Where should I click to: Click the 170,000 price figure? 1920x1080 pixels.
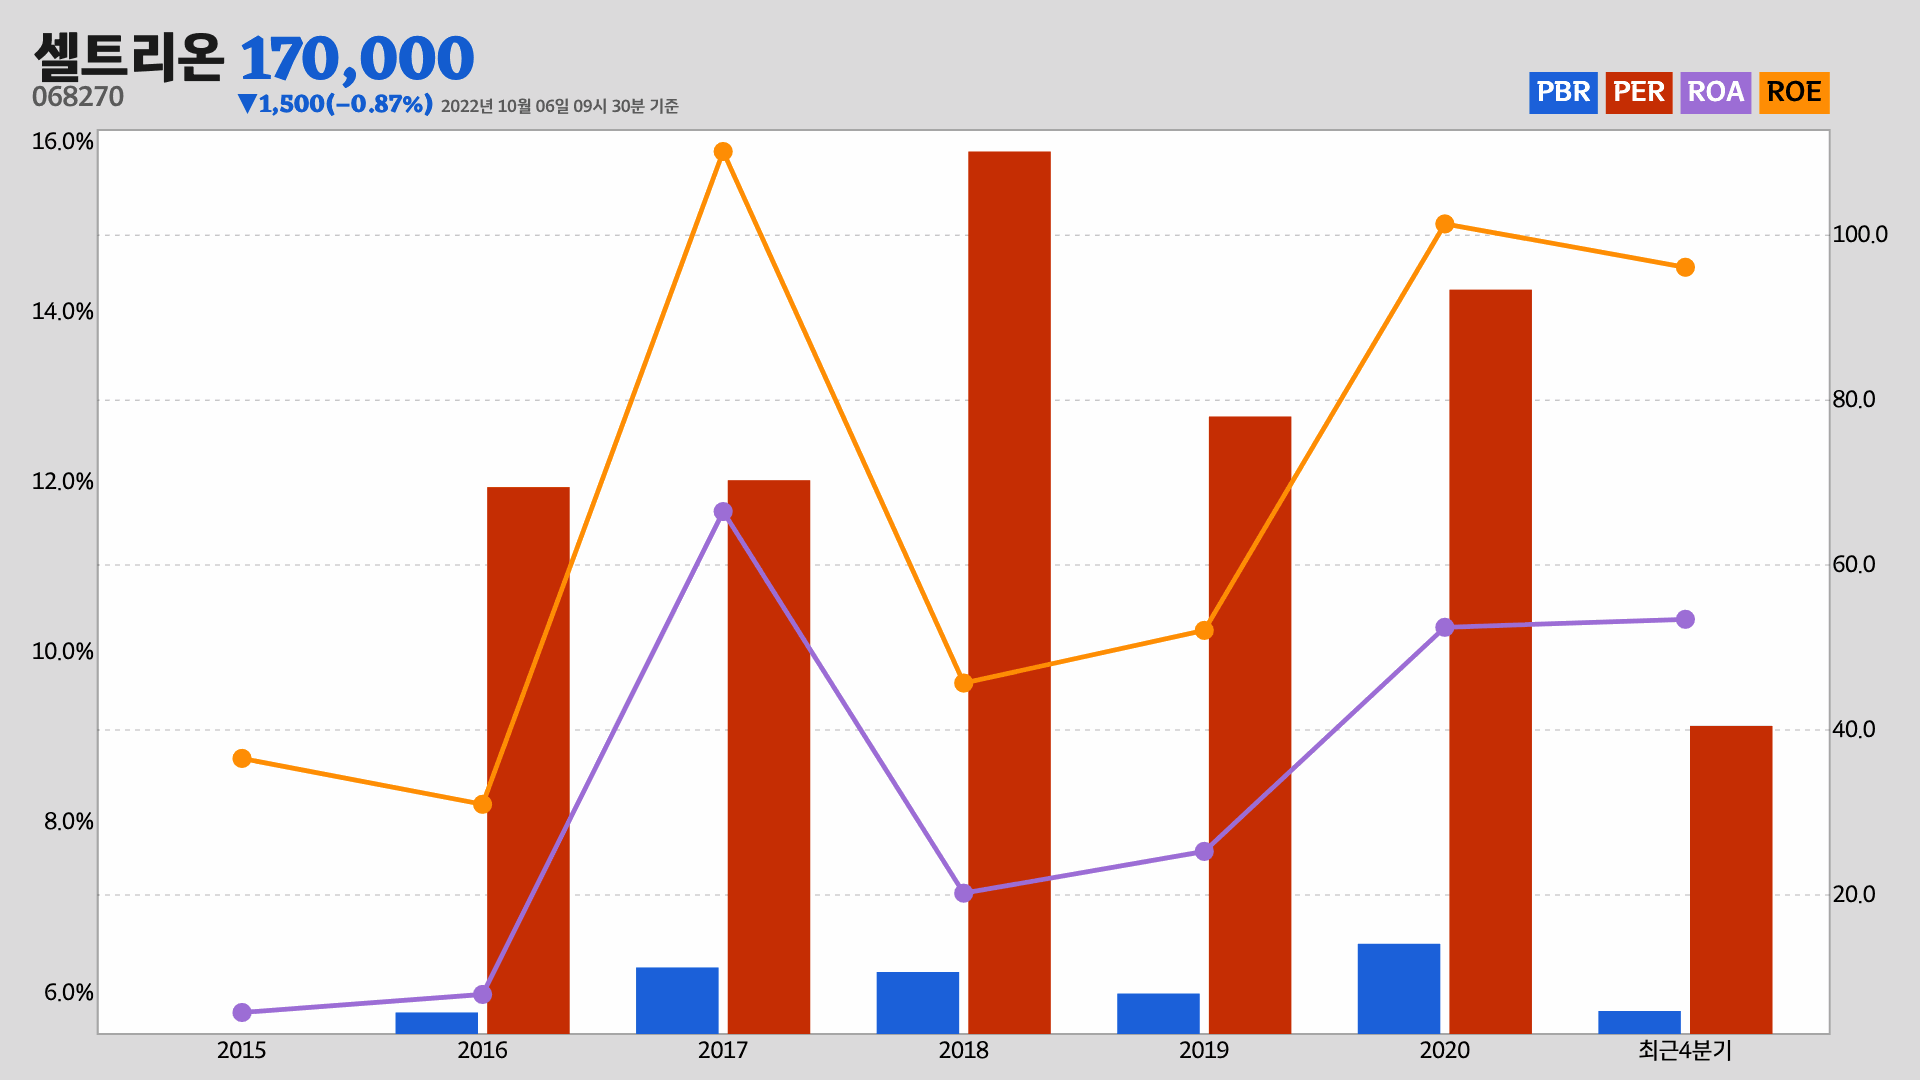pyautogui.click(x=357, y=59)
